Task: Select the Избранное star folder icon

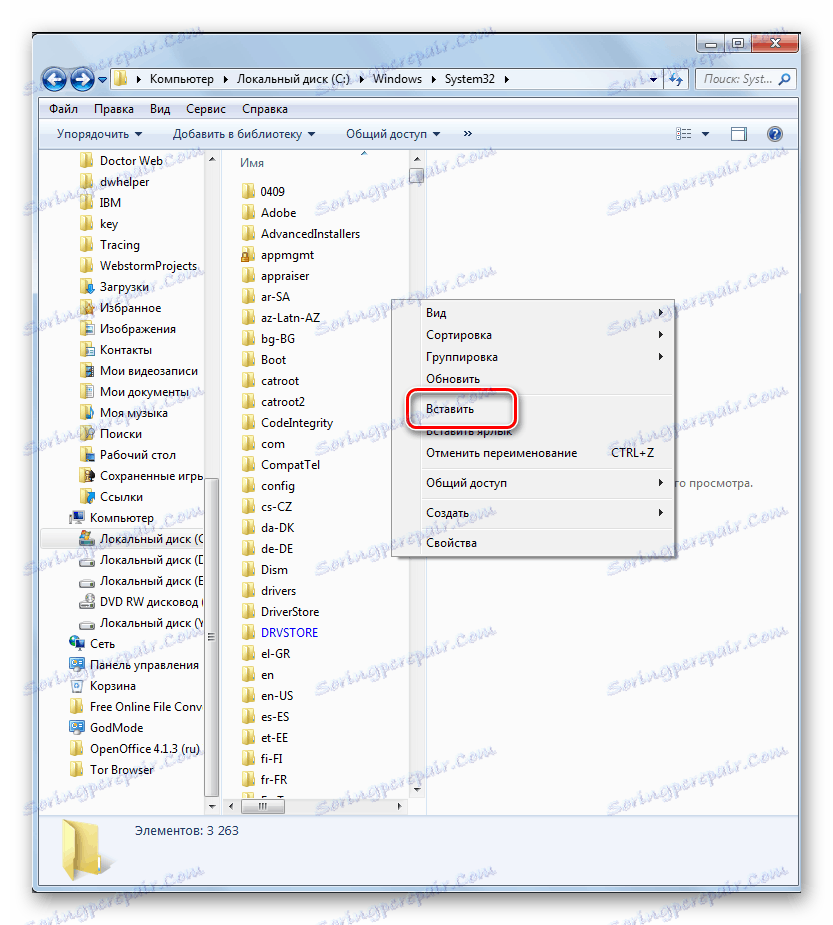Action: 87,308
